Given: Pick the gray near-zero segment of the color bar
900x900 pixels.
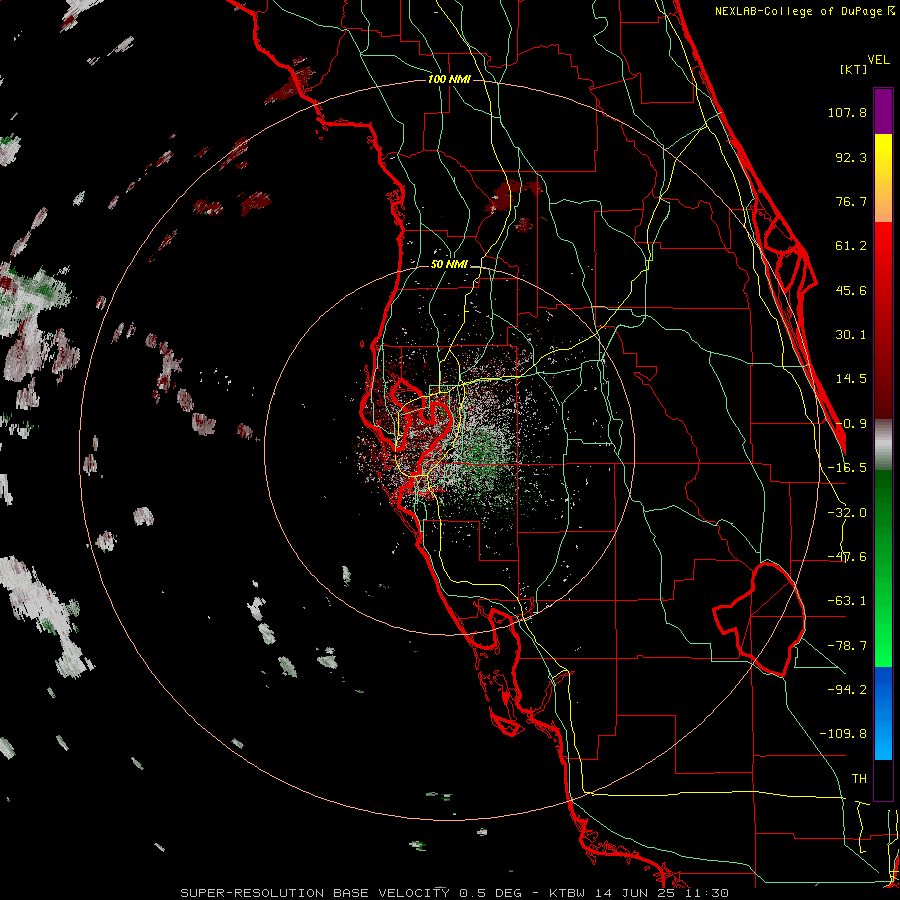Looking at the screenshot, I should (883, 445).
